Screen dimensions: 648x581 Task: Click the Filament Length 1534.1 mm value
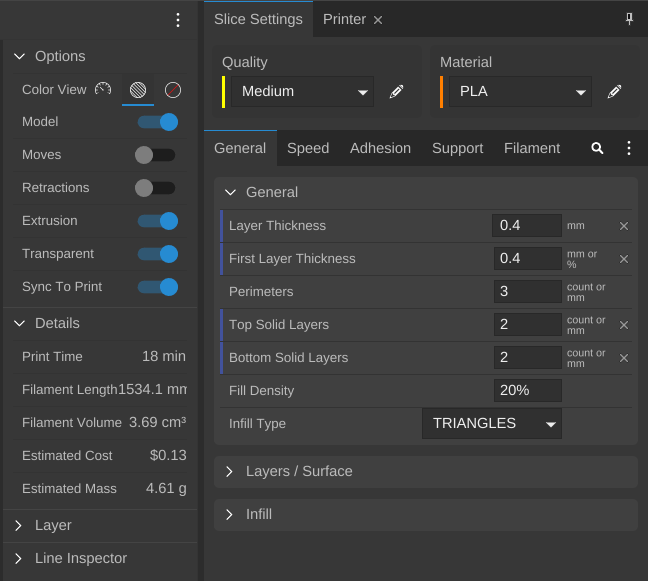(152, 389)
